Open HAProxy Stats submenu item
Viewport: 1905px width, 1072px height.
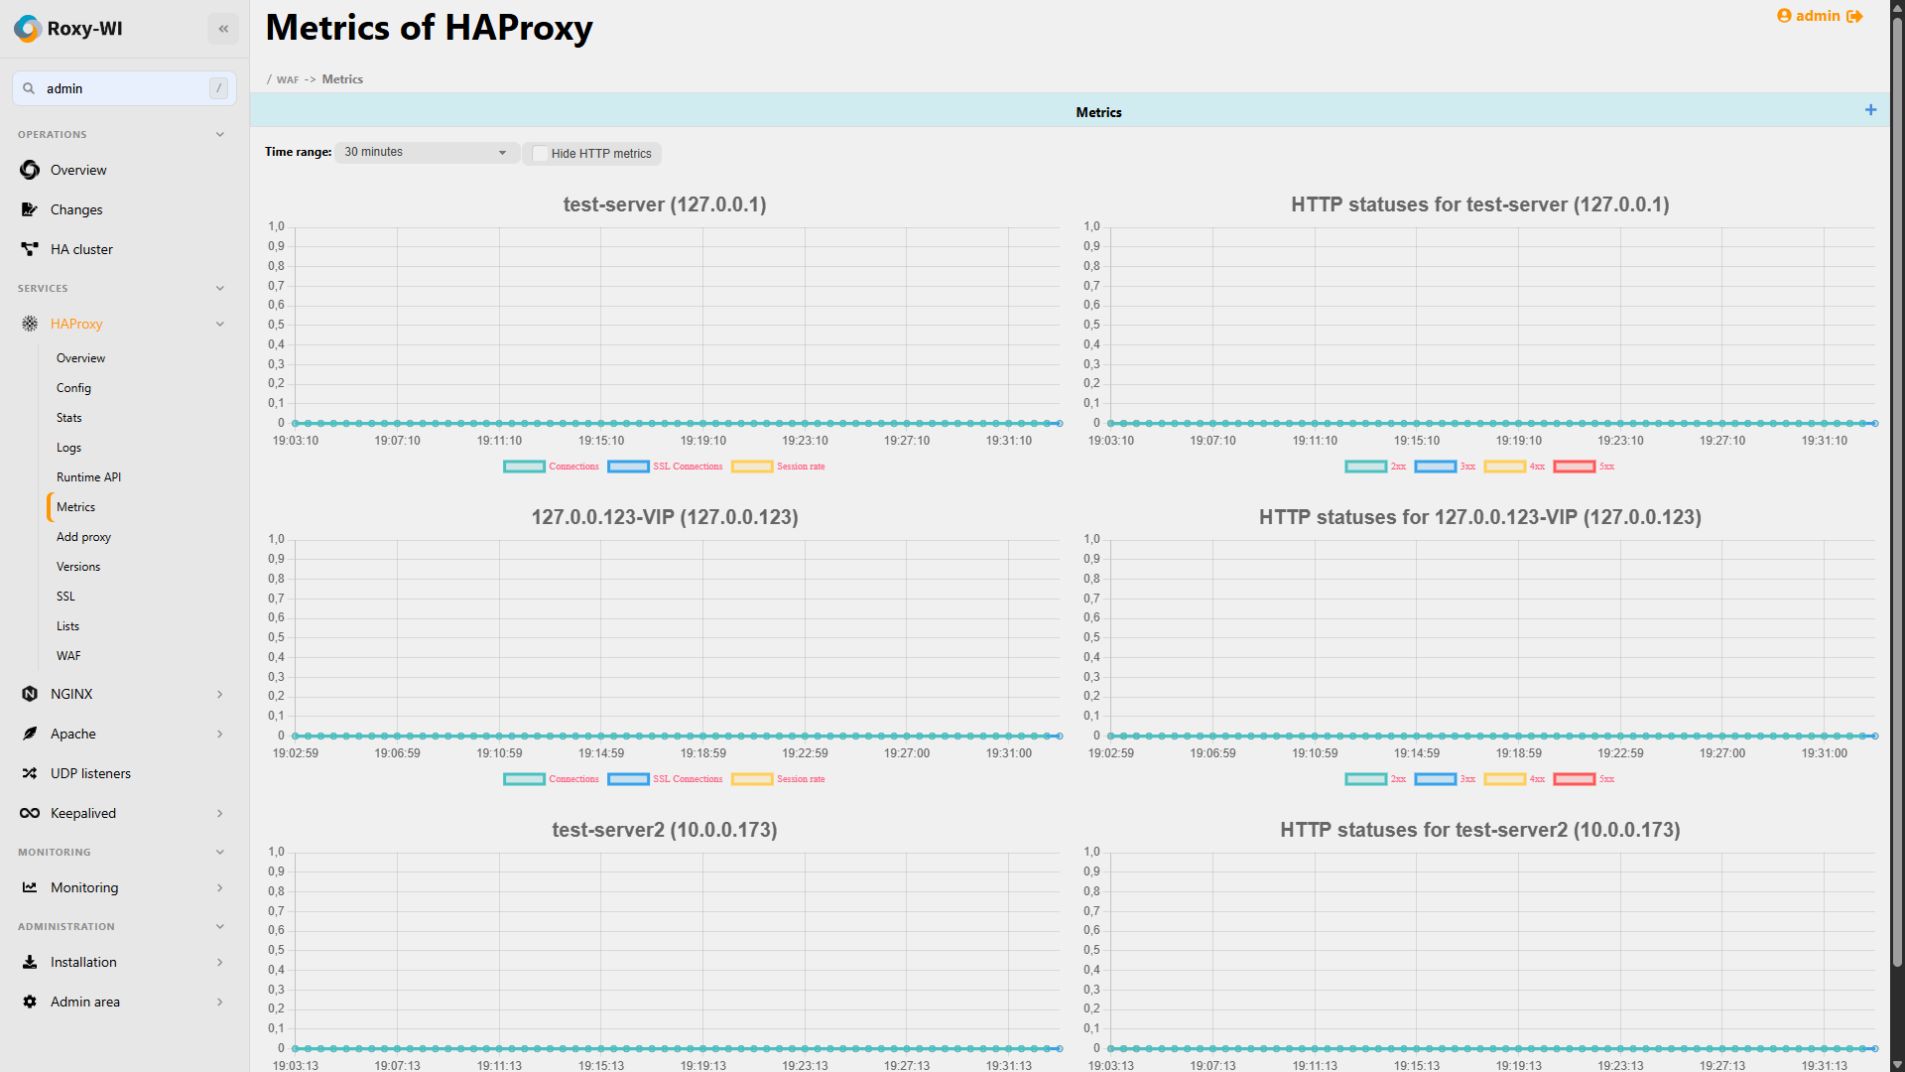click(69, 418)
